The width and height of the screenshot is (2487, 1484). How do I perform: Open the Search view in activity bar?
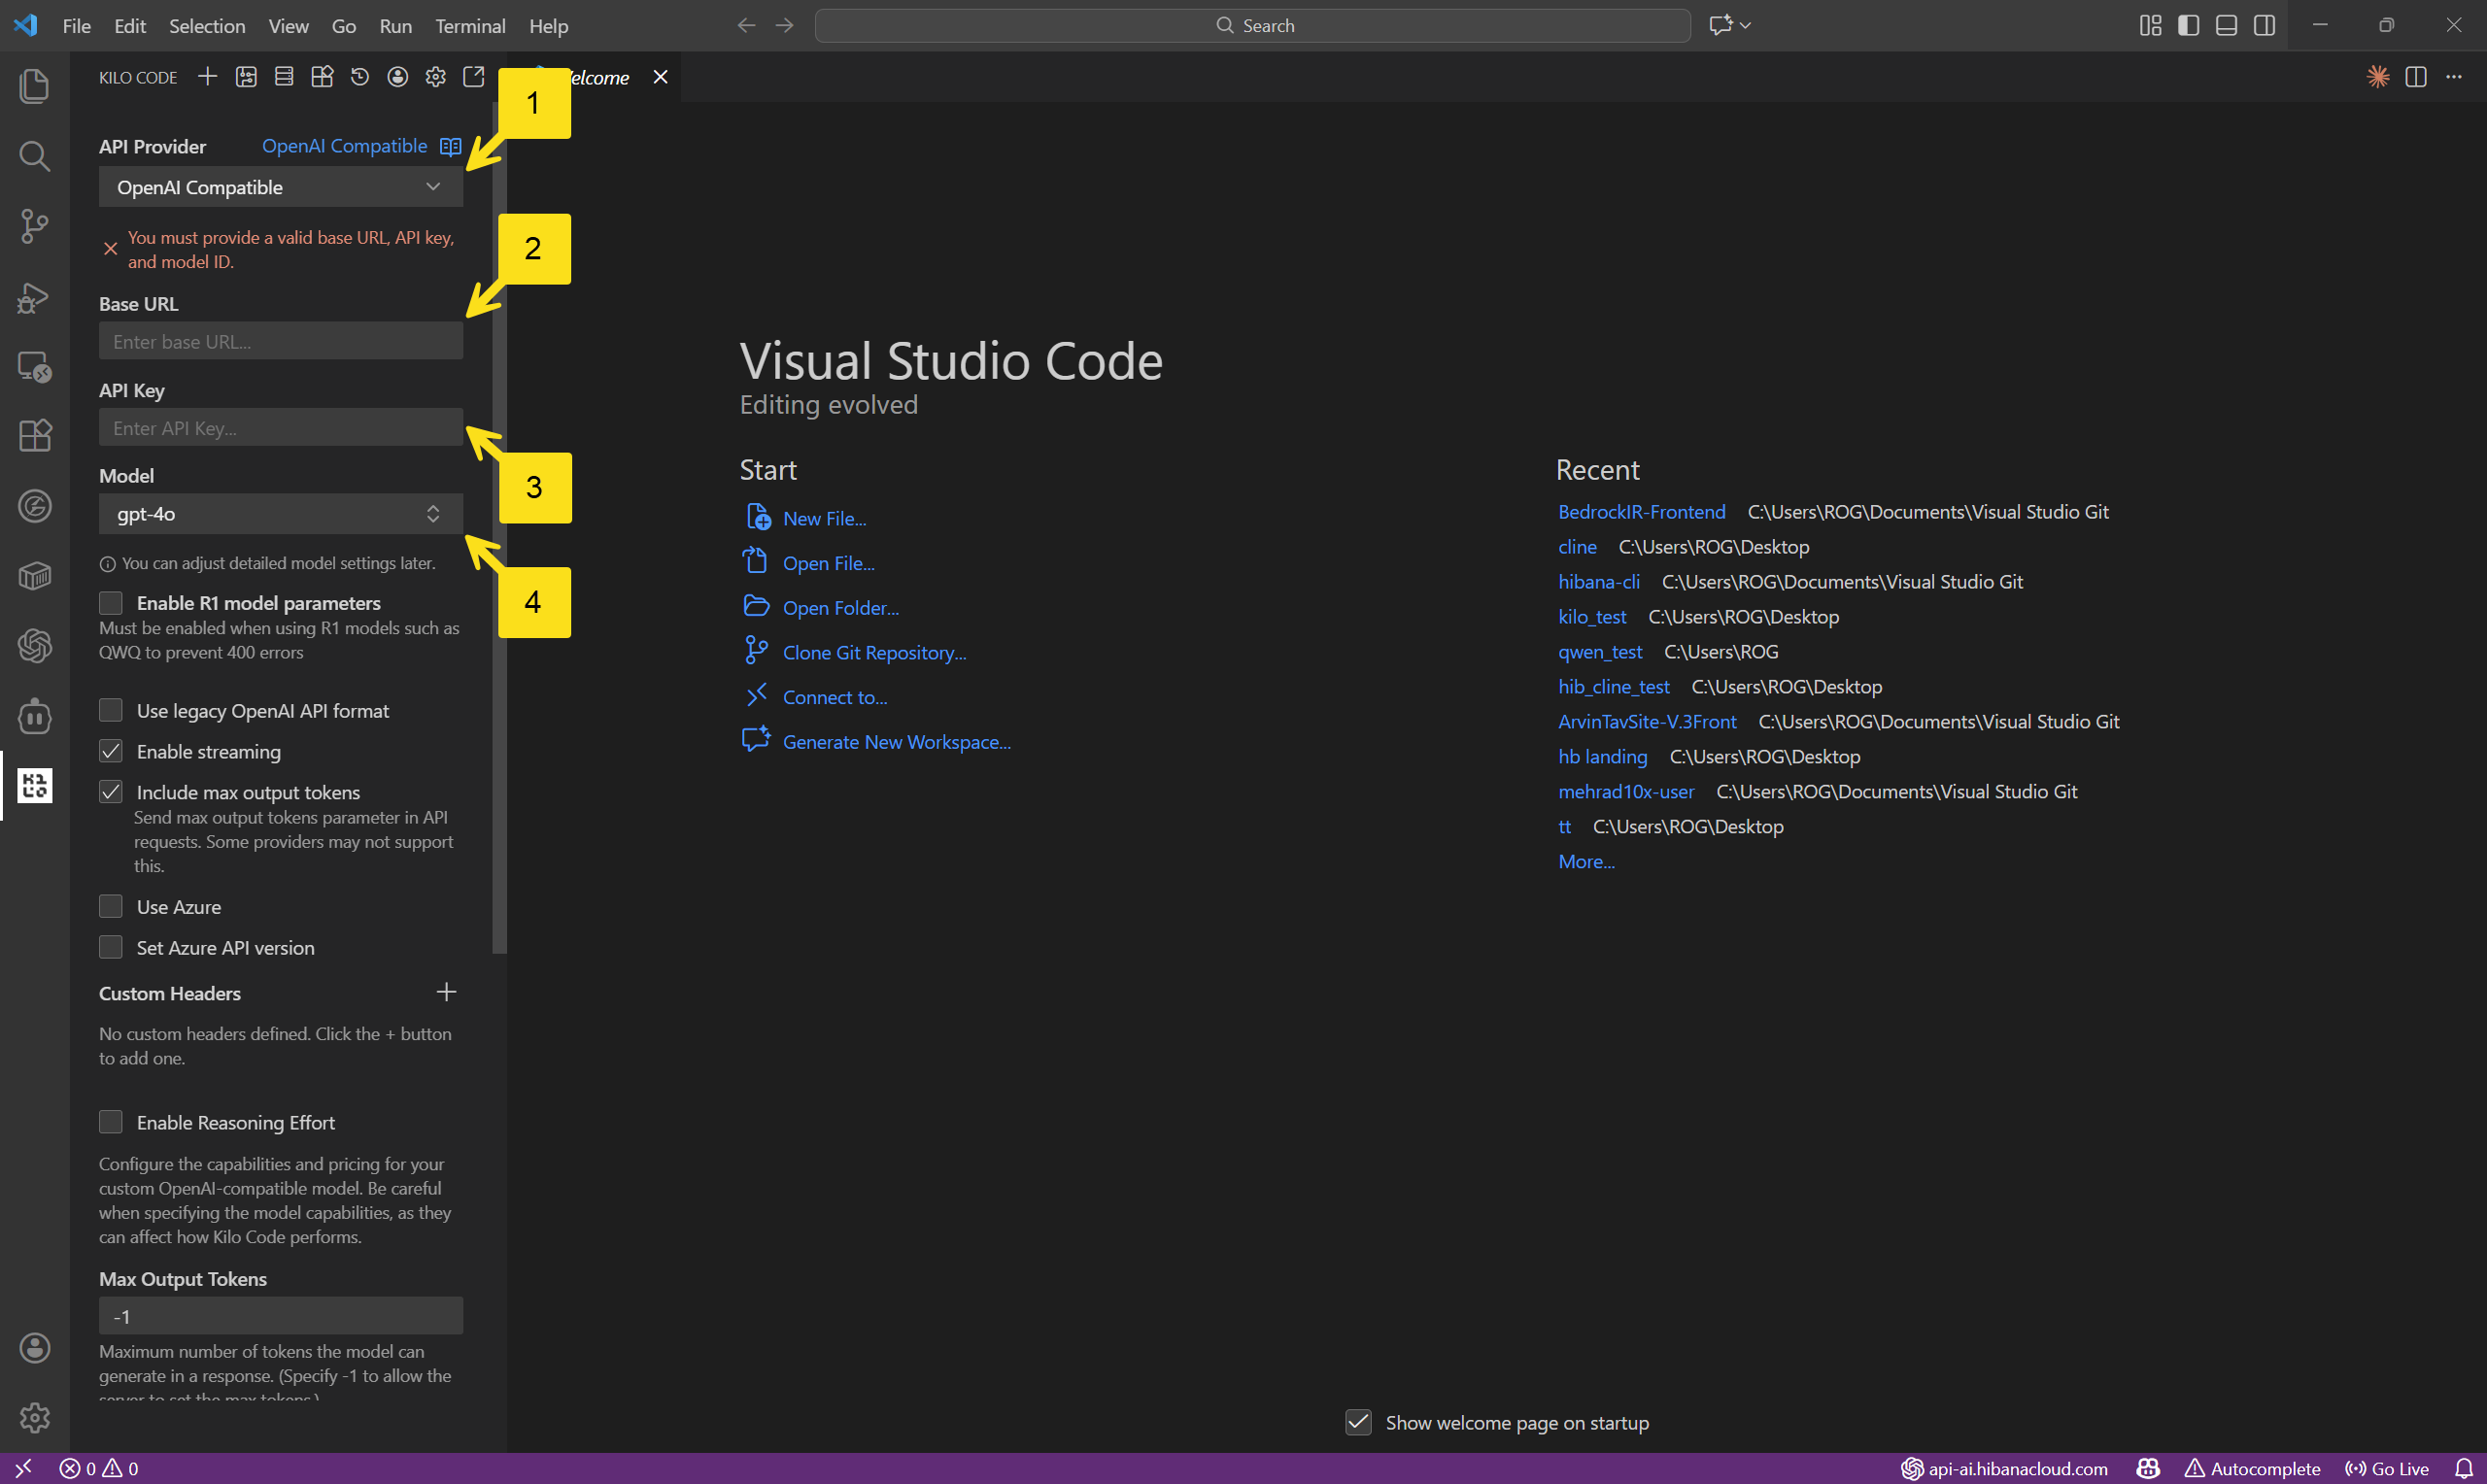pos(35,155)
